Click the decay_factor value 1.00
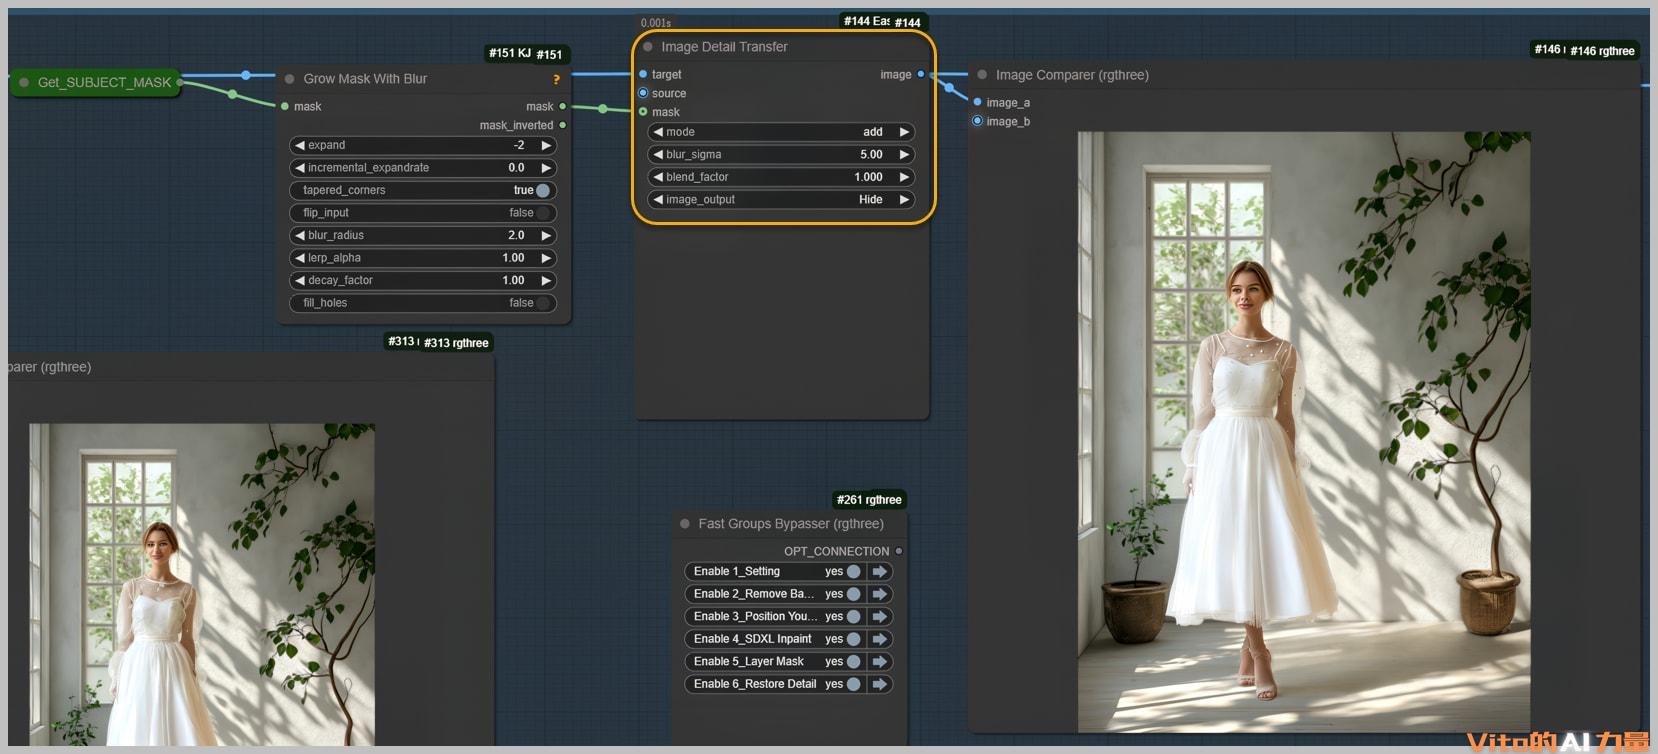Screen dimensions: 1658x754 click(513, 280)
